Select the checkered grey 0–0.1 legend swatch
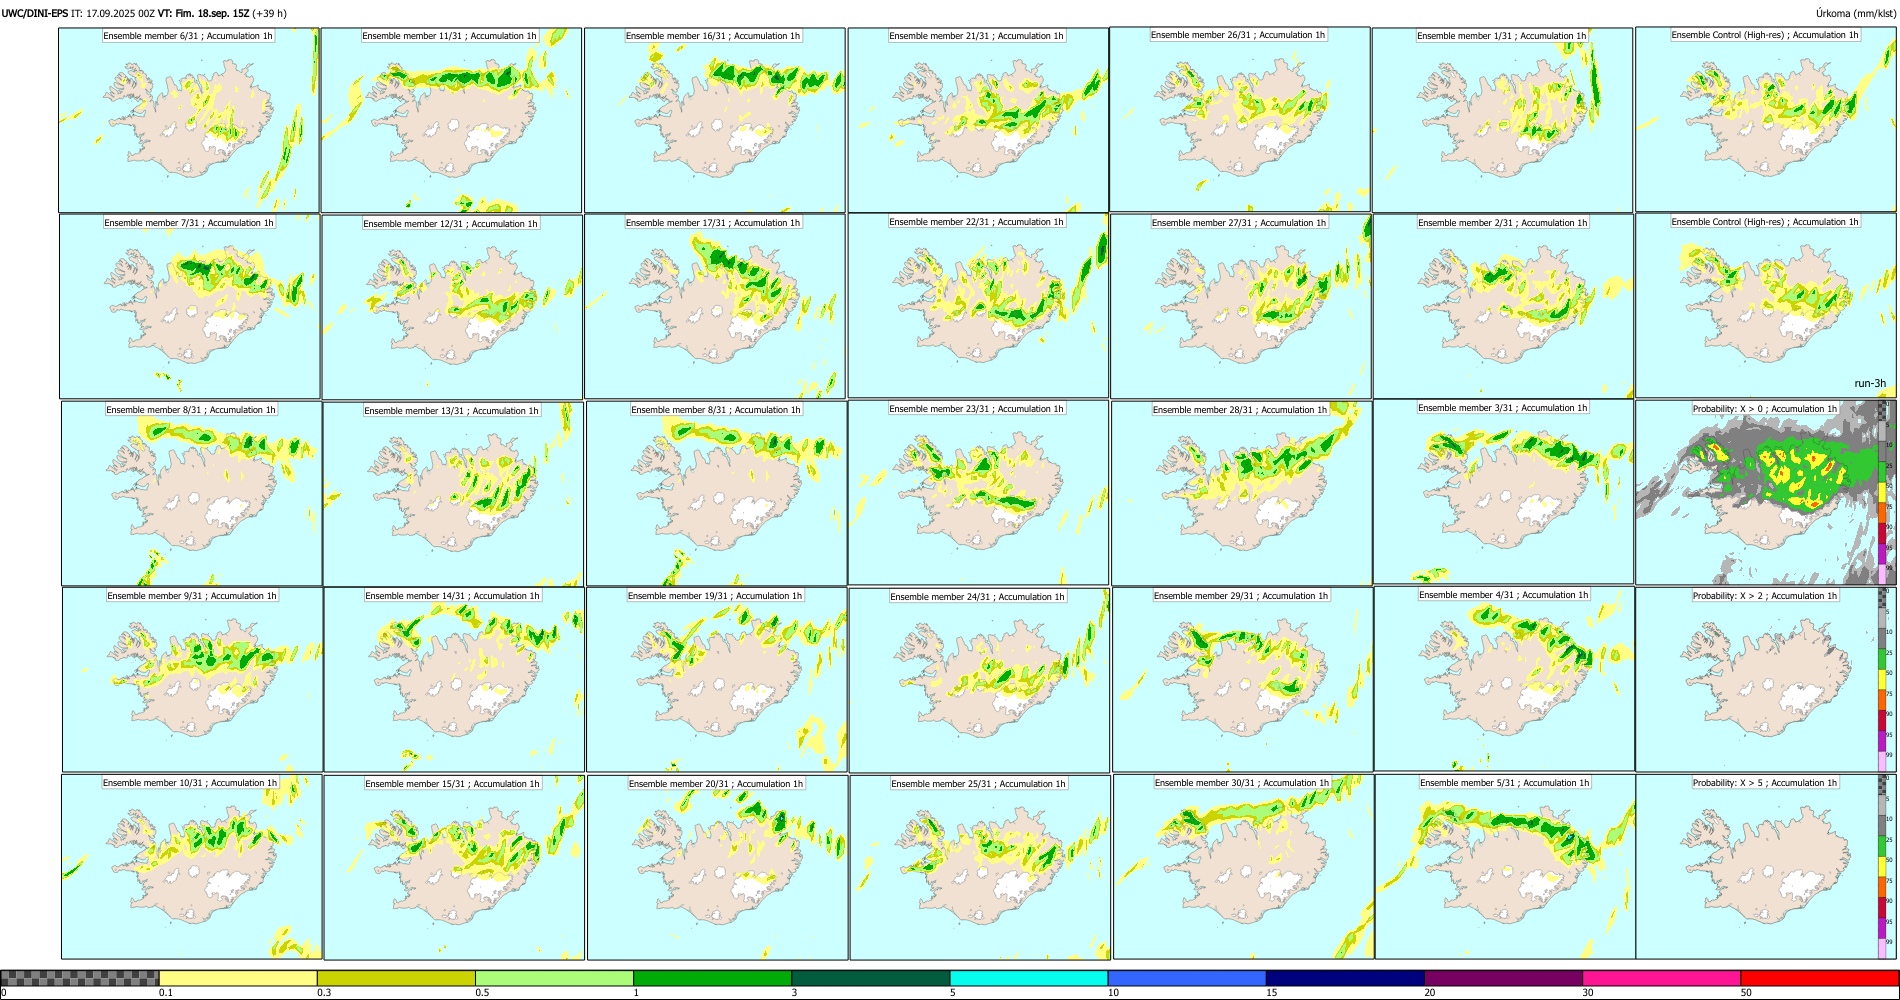The width and height of the screenshot is (1900, 1000). click(80, 978)
